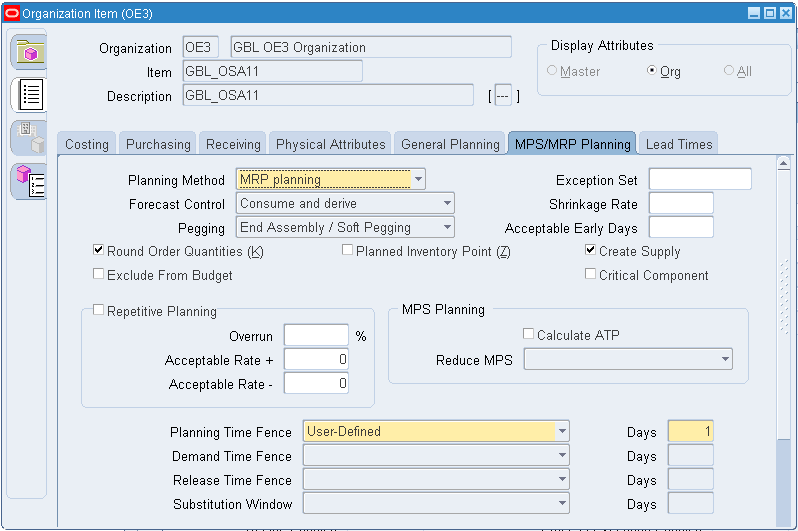Image resolution: width=798 pixels, height=531 pixels.
Task: Switch to the Physical Attributes tab
Action: 330,144
